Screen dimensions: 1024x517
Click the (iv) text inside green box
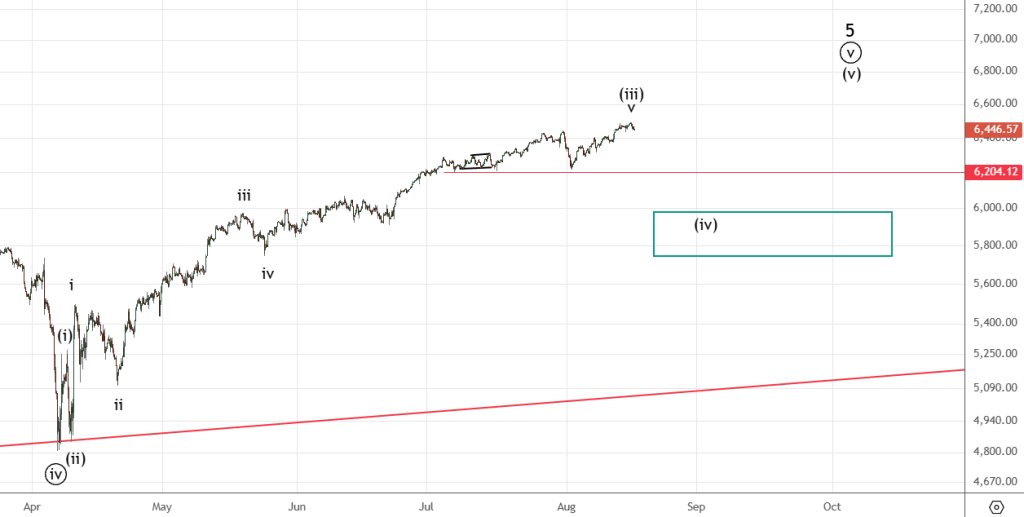pyautogui.click(x=706, y=225)
